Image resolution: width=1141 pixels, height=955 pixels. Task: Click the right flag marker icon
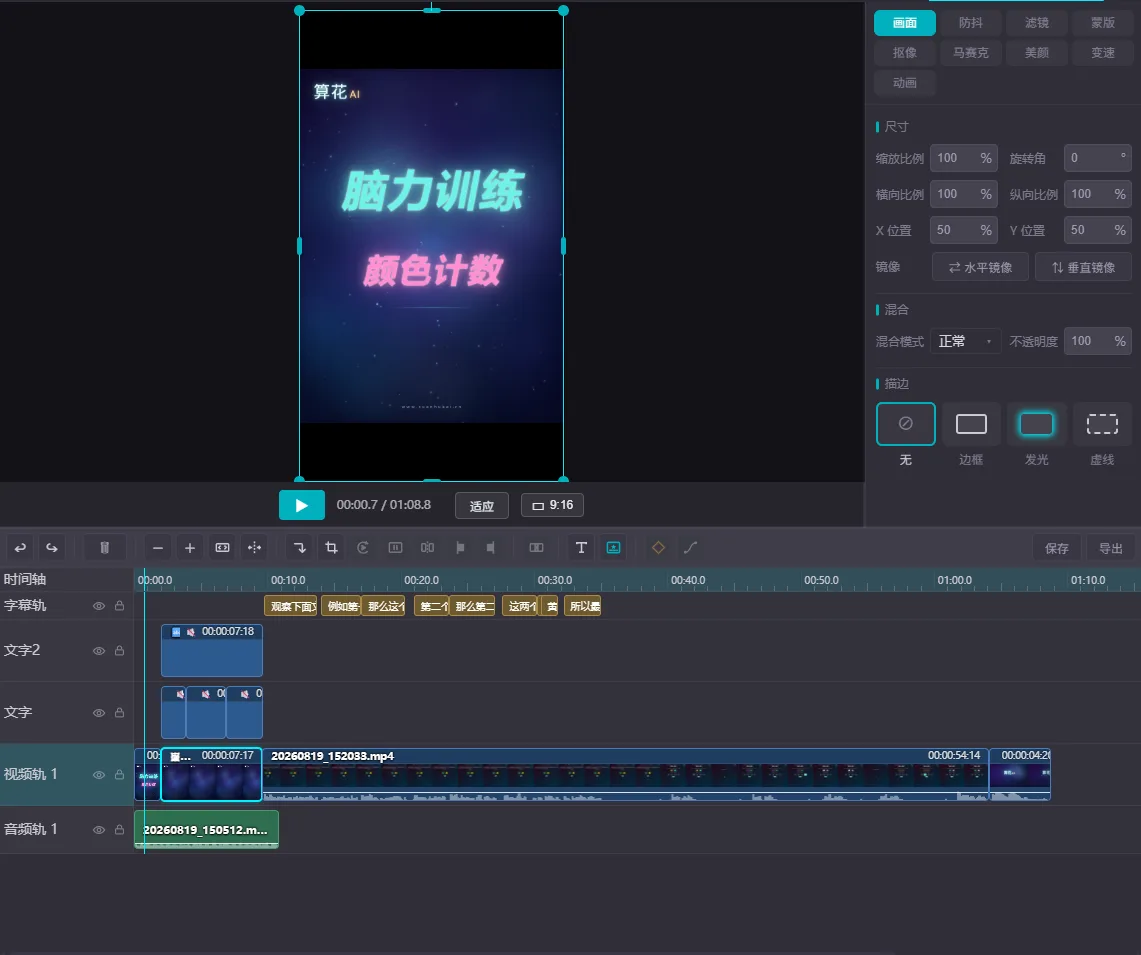click(490, 547)
